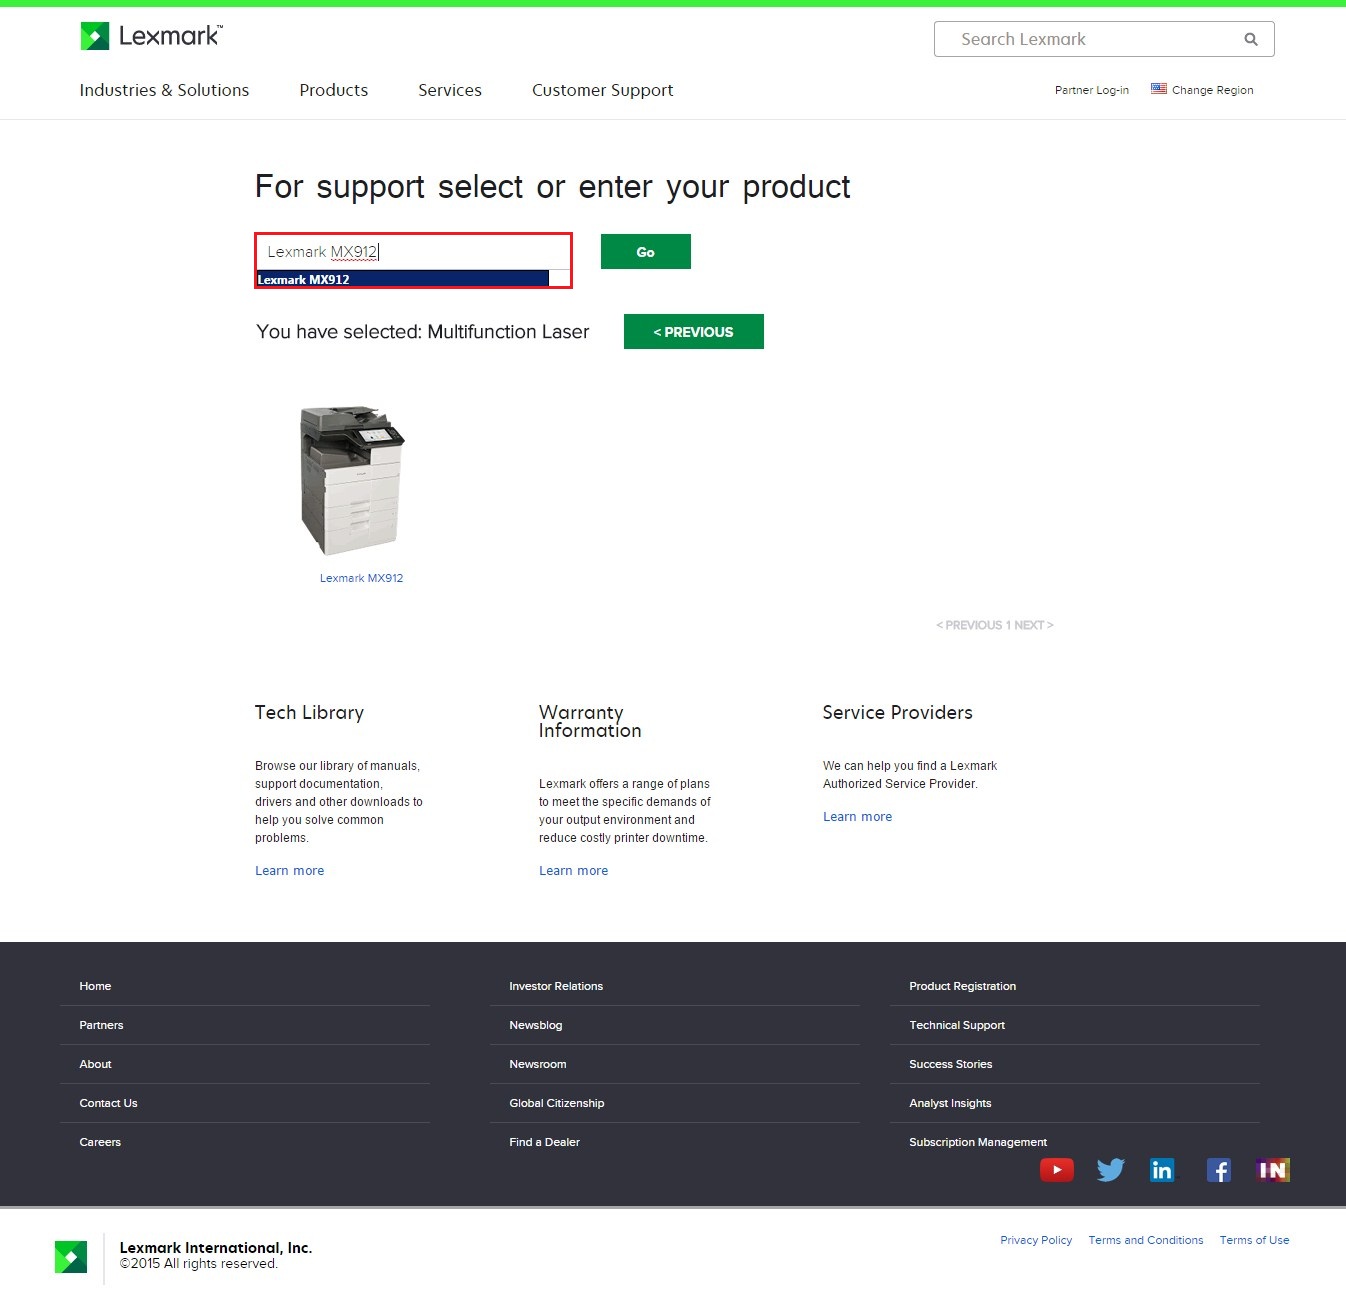Open the purple IN social icon
The height and width of the screenshot is (1307, 1346).
click(1273, 1169)
